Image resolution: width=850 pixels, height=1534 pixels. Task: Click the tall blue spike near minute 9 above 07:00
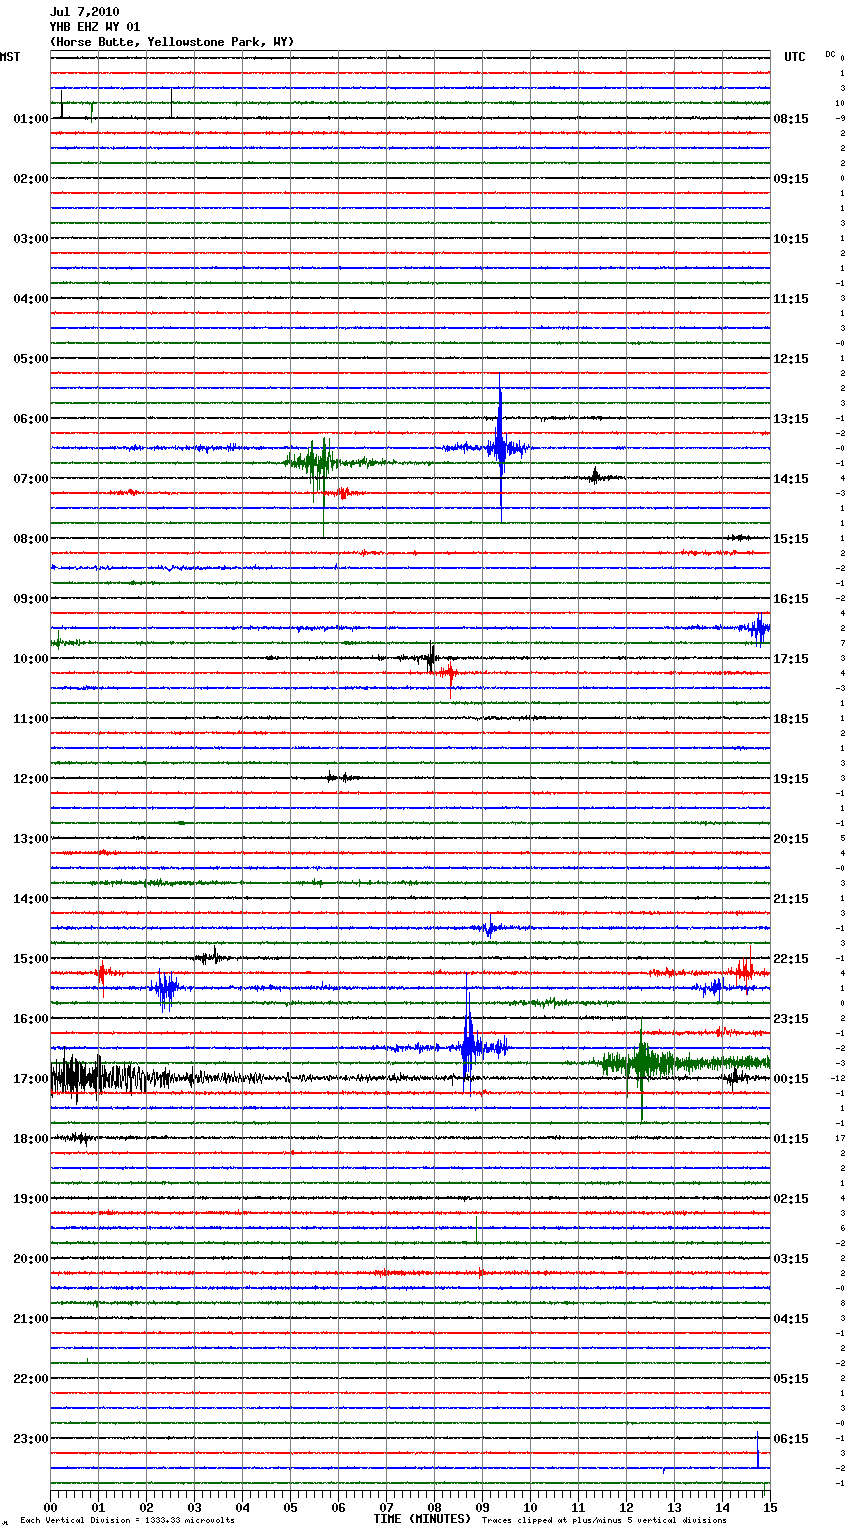(x=500, y=447)
